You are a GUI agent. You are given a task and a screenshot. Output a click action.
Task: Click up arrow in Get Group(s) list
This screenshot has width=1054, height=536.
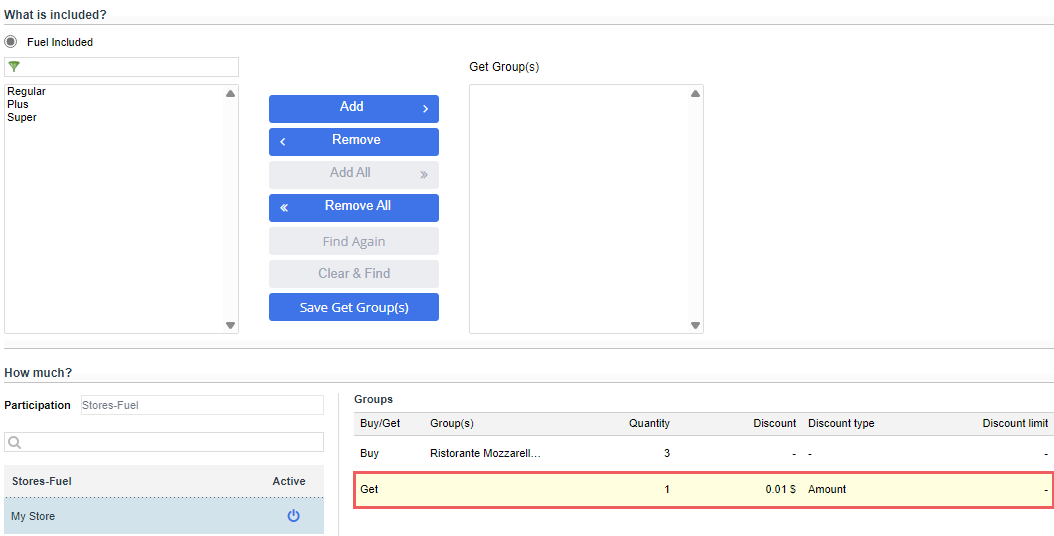[695, 93]
